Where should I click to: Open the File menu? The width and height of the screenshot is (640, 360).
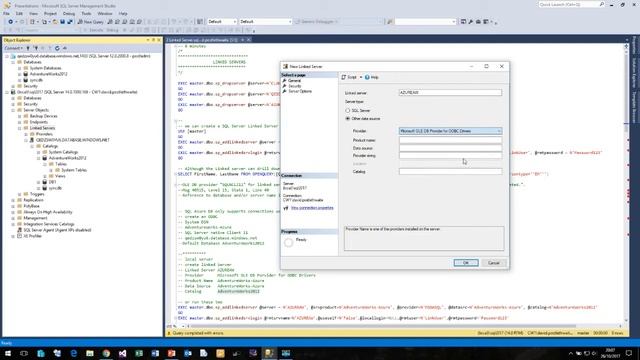click(7, 13)
